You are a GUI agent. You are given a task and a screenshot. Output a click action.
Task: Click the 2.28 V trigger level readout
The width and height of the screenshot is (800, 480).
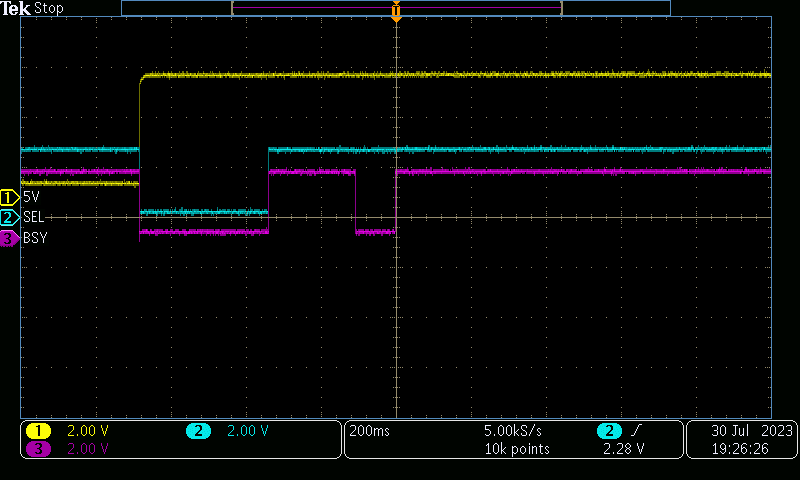click(x=623, y=449)
